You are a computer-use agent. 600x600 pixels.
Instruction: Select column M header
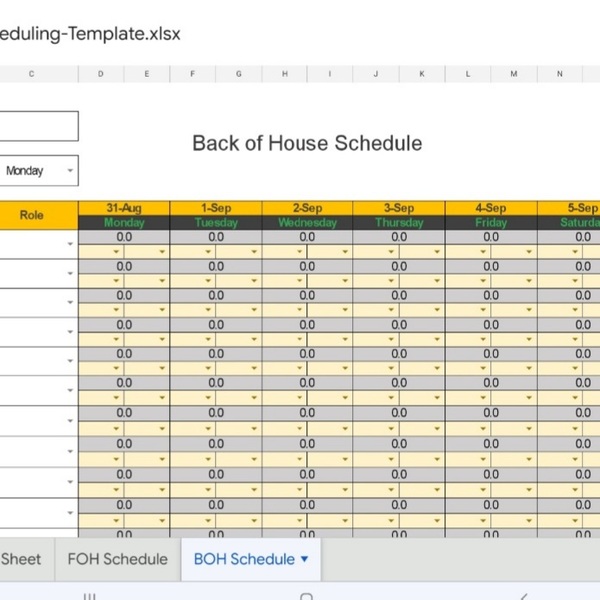click(x=514, y=74)
